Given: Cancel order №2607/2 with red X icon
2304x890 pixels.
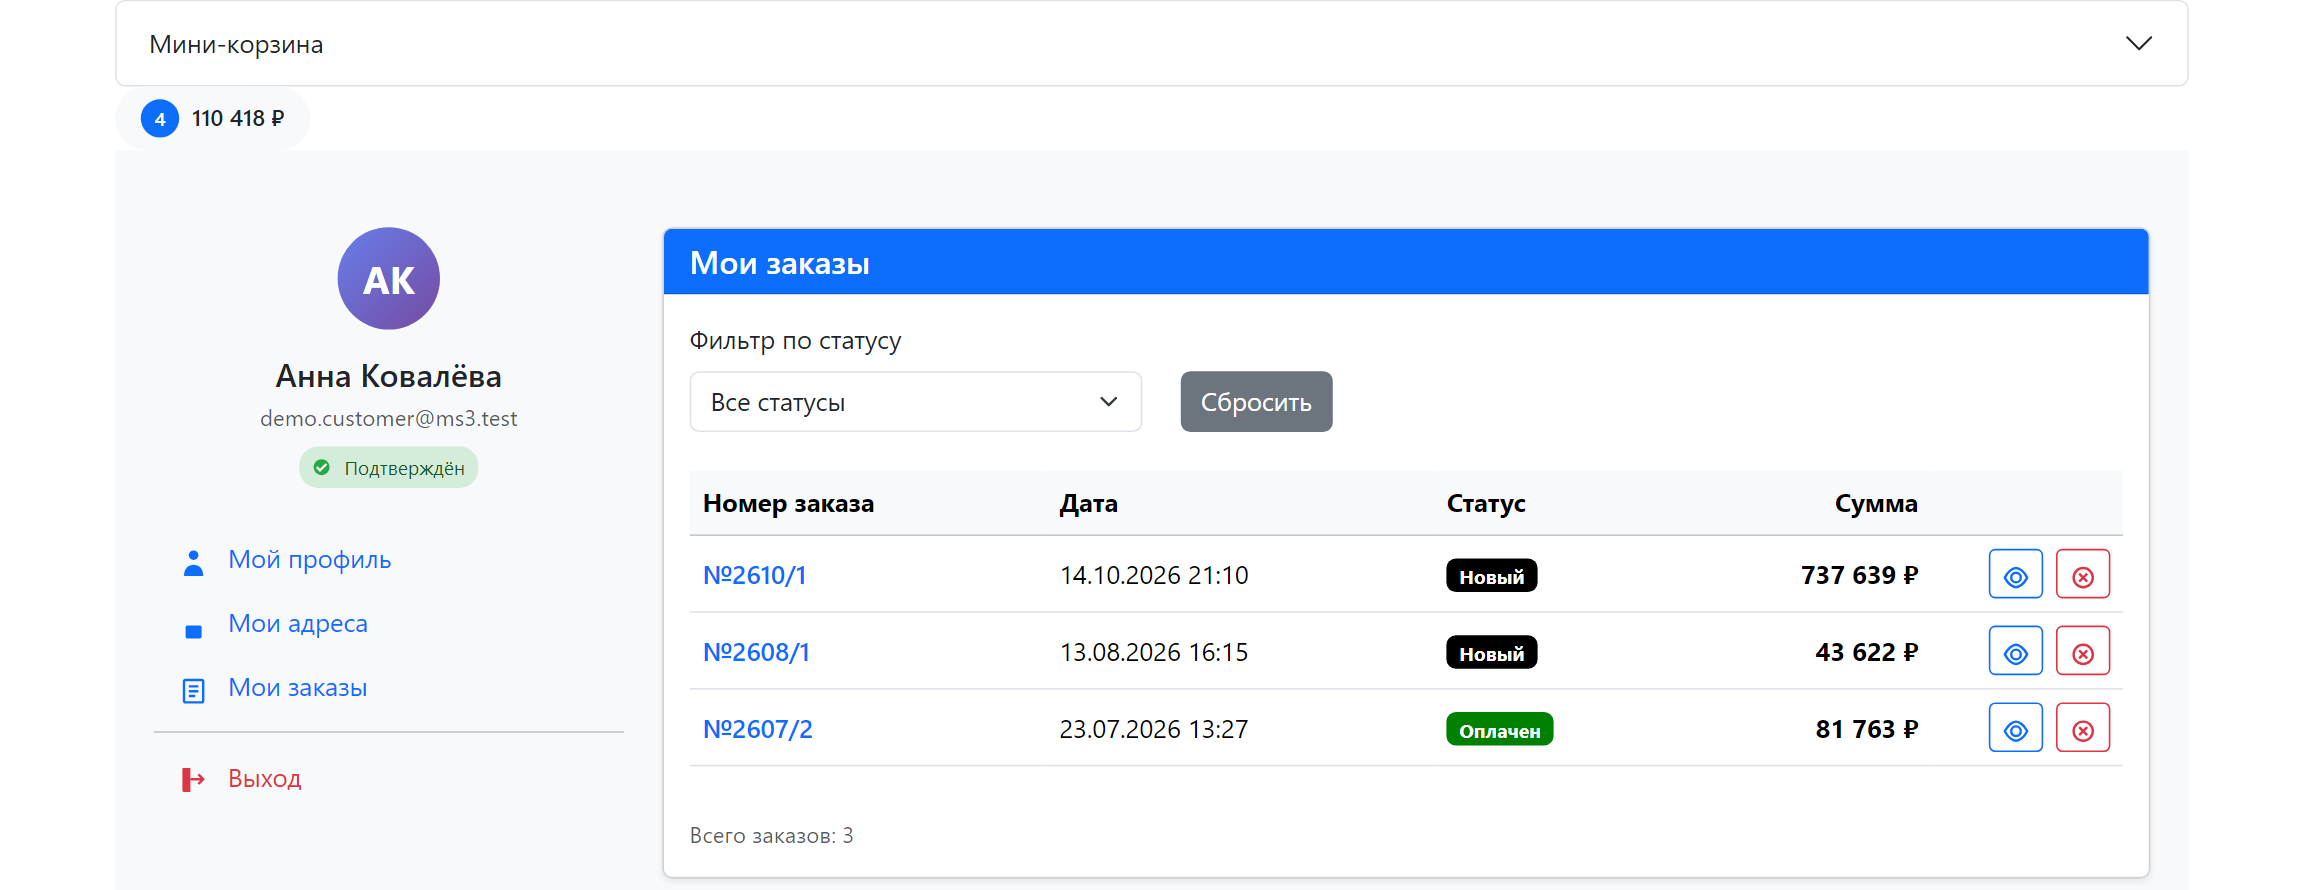Looking at the screenshot, I should click(x=2082, y=729).
